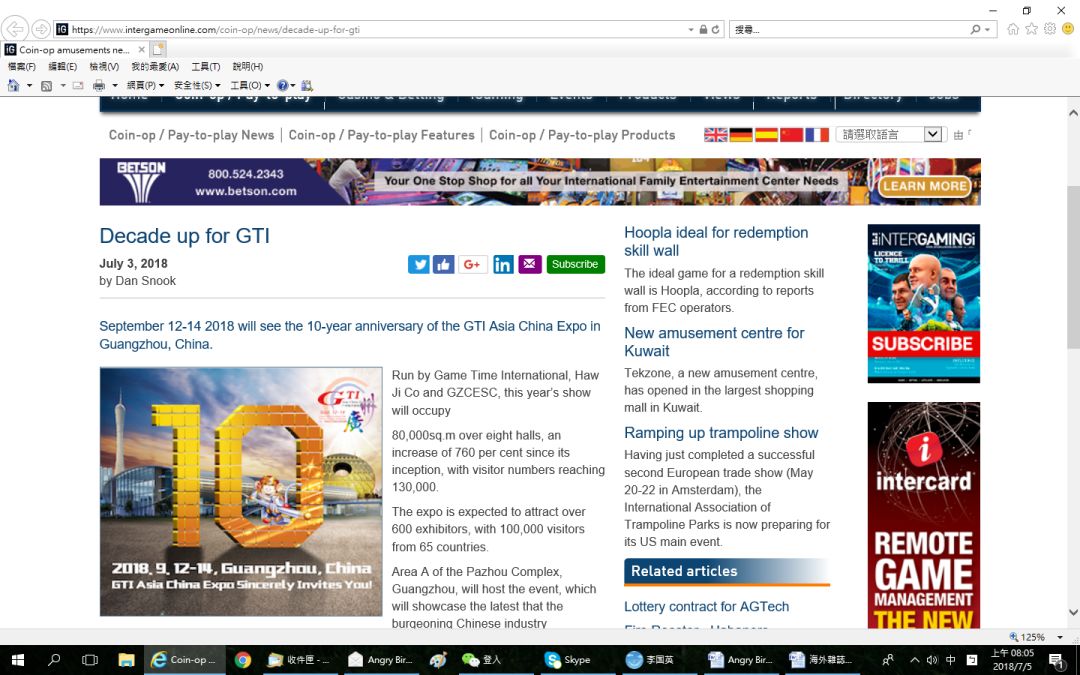This screenshot has height=675, width=1080.
Task: Open 'Ramping up trampoline show' article
Action: pyautogui.click(x=721, y=433)
